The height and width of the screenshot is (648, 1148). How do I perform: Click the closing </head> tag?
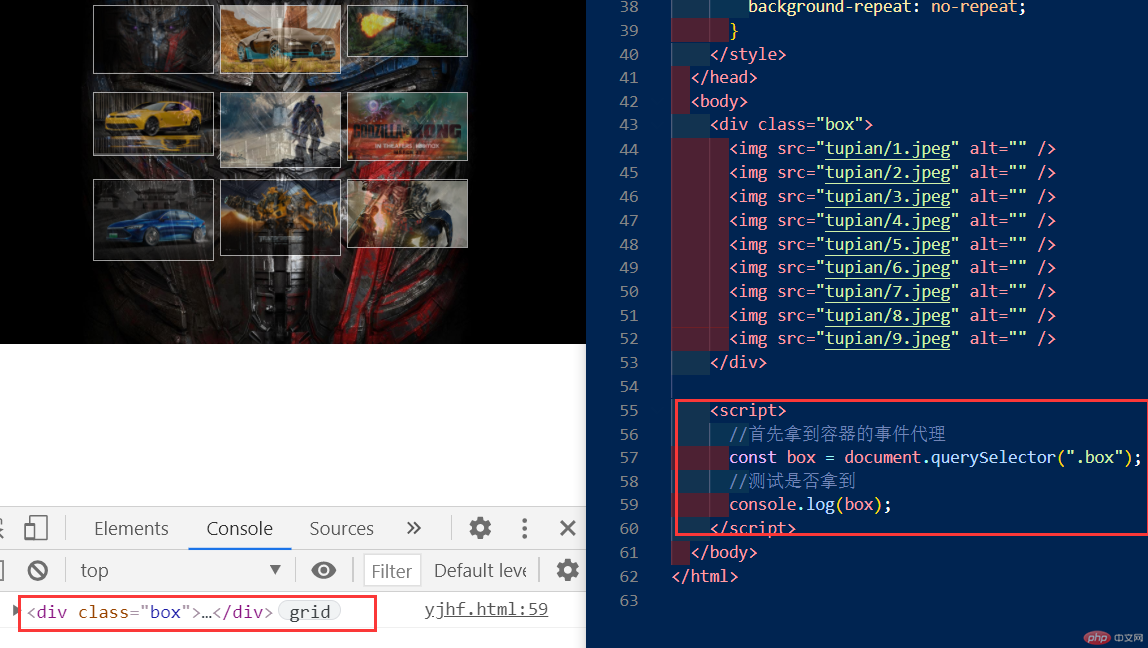pyautogui.click(x=724, y=78)
